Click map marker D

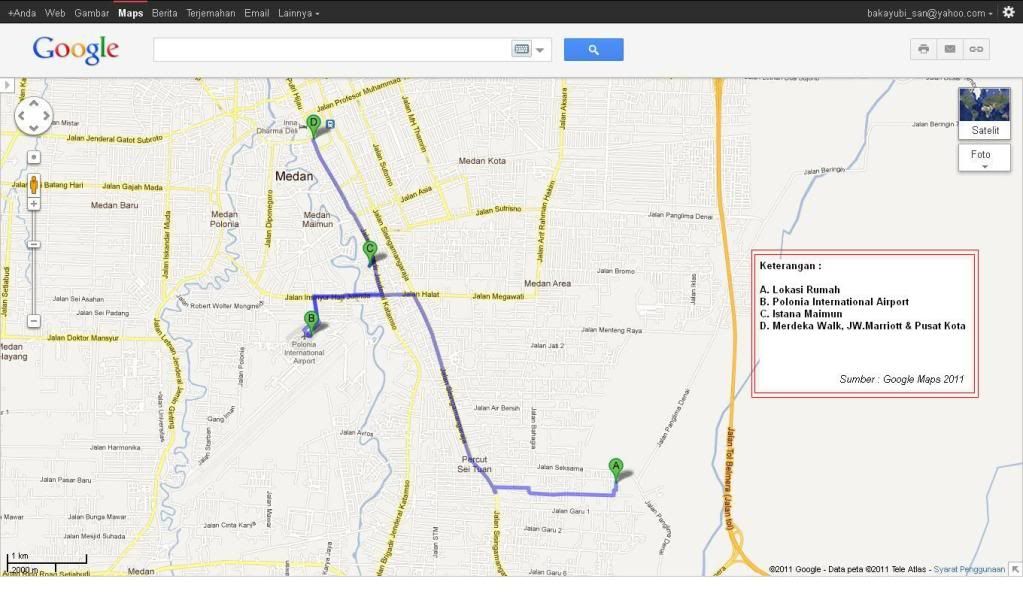[x=313, y=126]
